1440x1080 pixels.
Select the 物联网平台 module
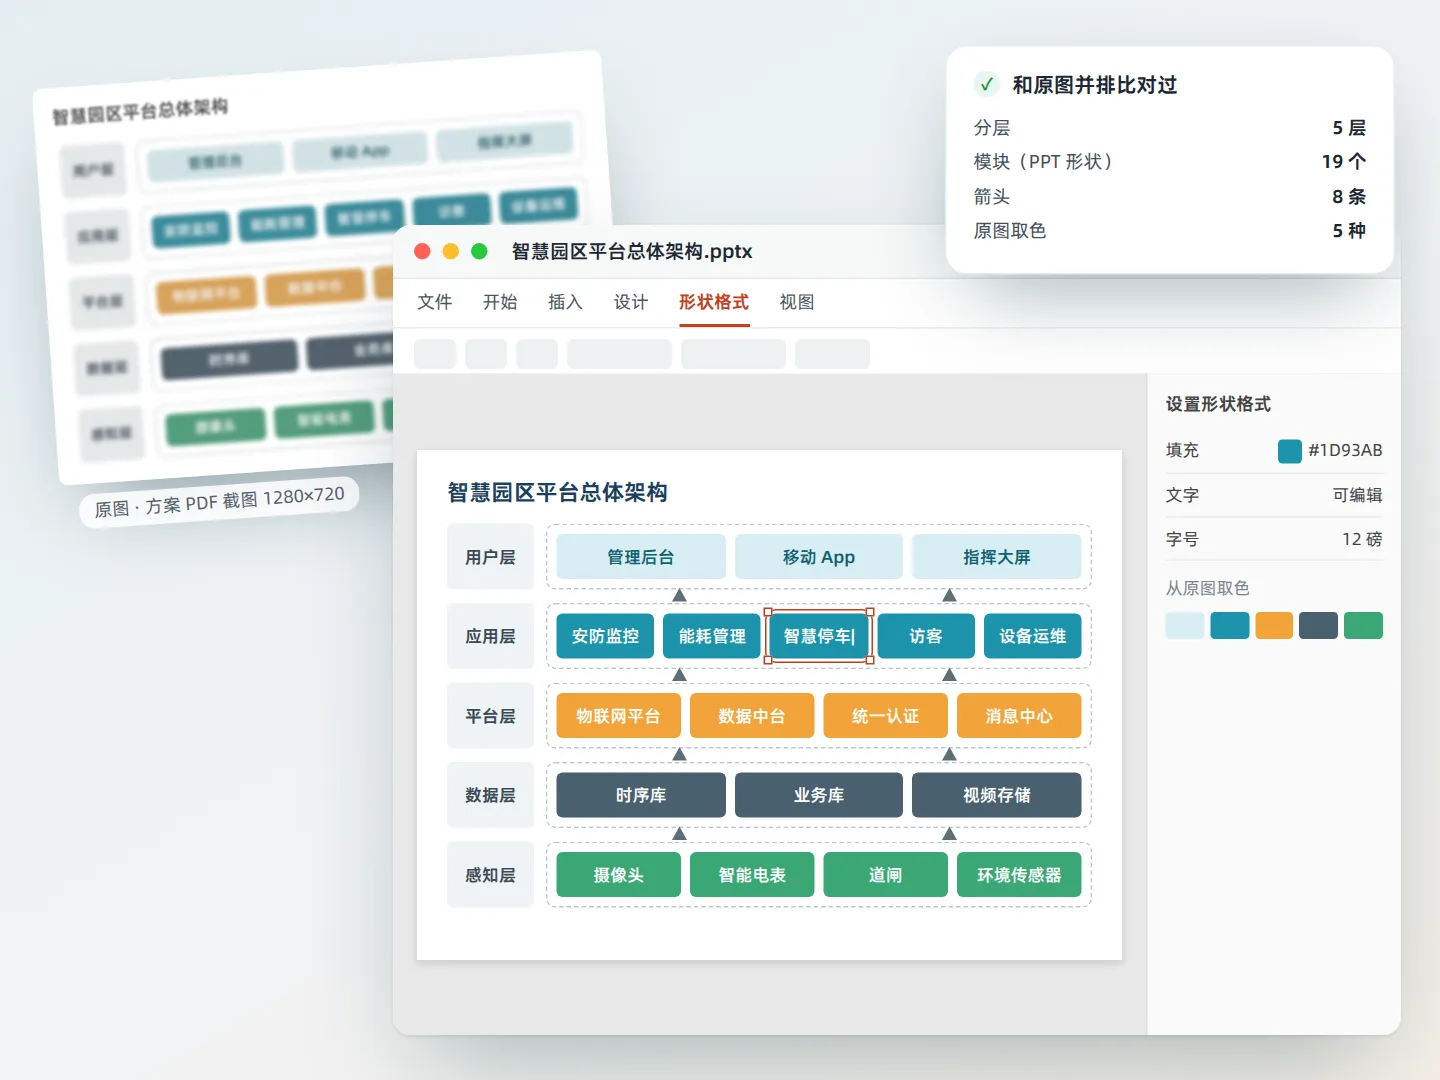tap(618, 716)
